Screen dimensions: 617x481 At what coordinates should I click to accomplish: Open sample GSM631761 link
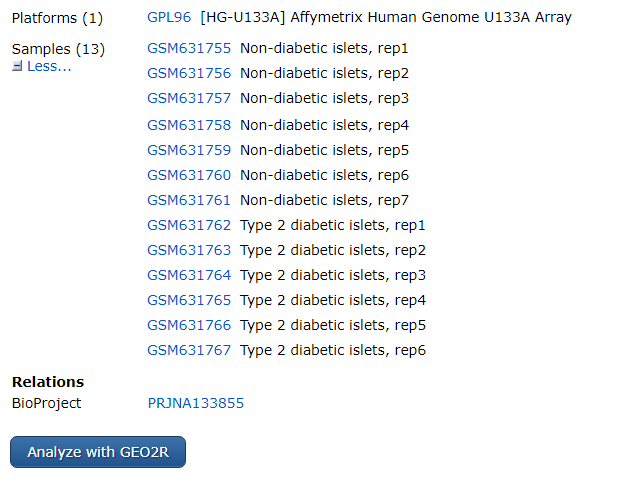click(189, 200)
